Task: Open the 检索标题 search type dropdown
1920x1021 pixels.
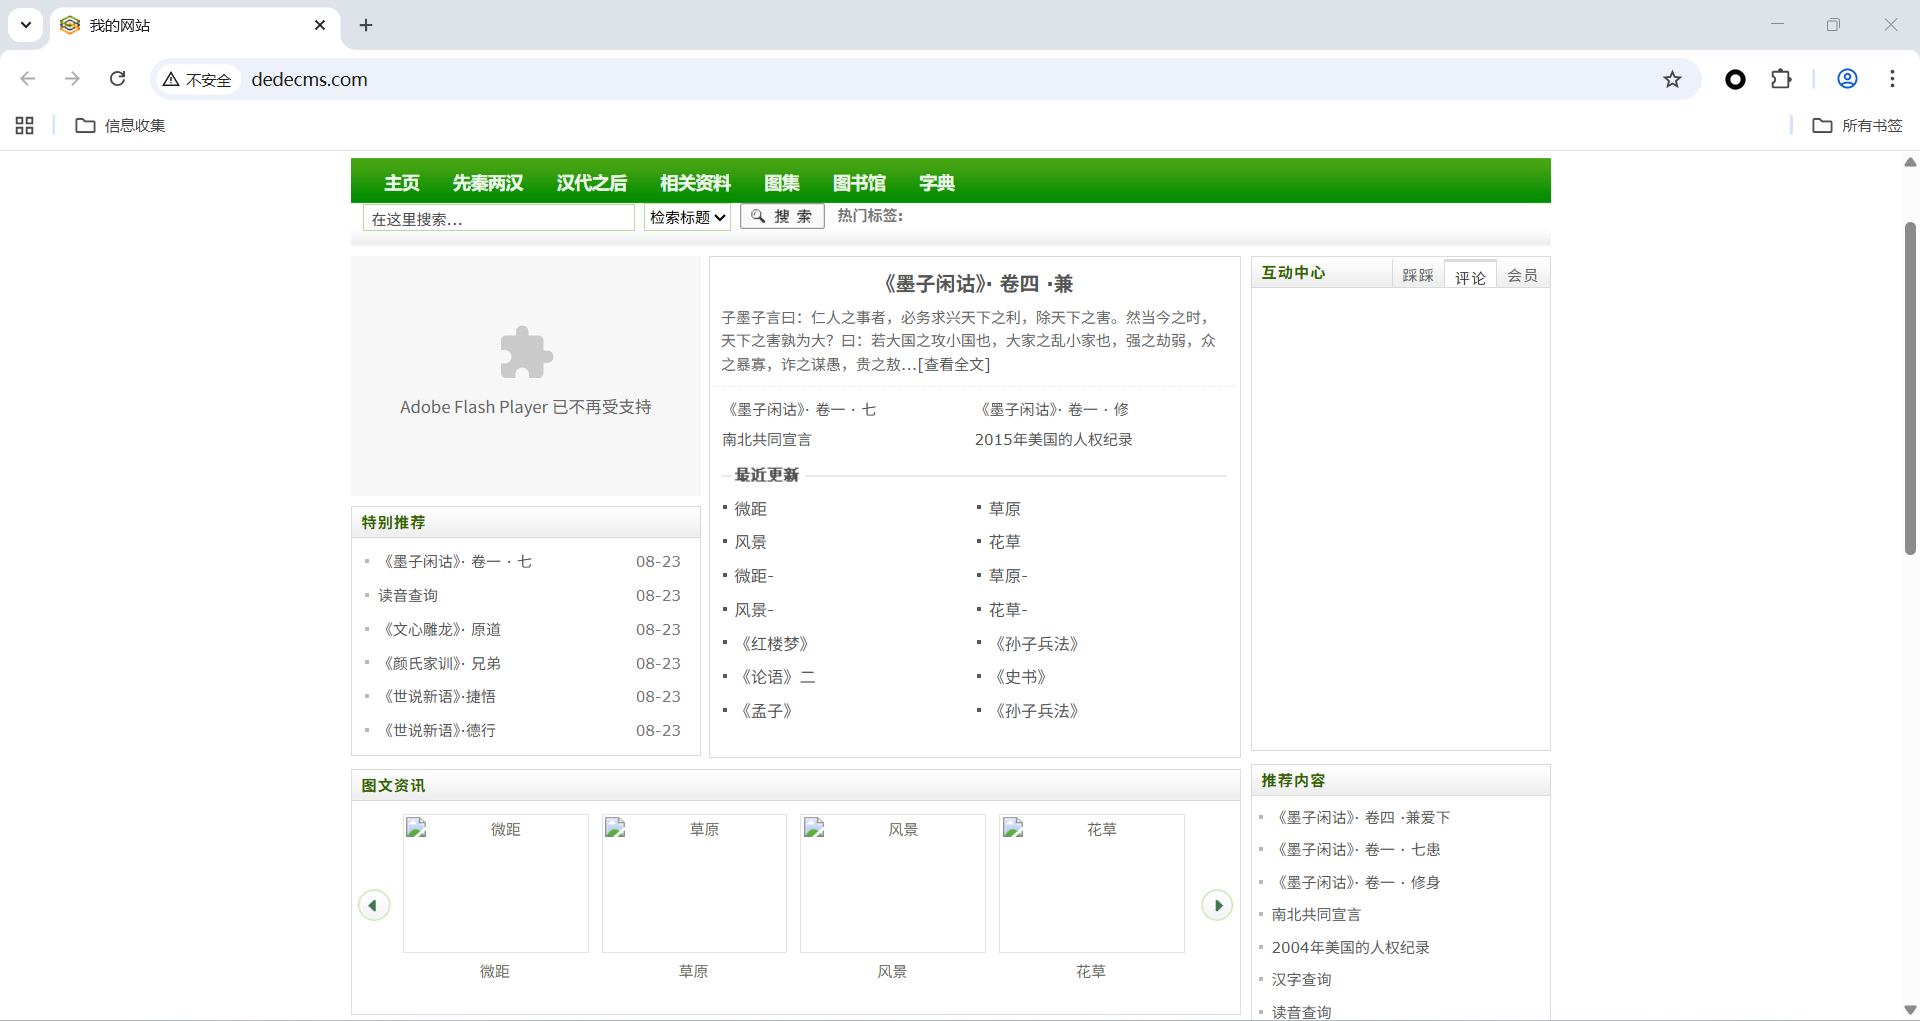Action: click(687, 217)
